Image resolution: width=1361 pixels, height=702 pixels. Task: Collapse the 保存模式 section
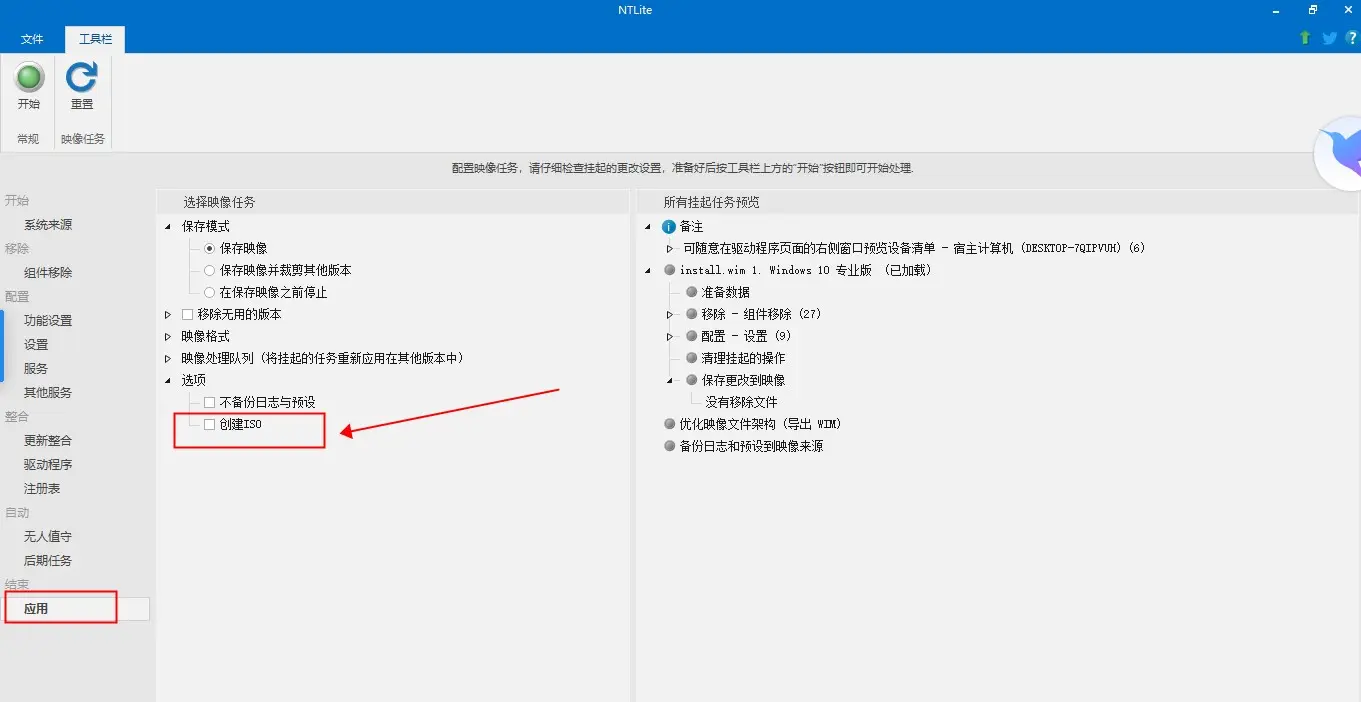(168, 227)
